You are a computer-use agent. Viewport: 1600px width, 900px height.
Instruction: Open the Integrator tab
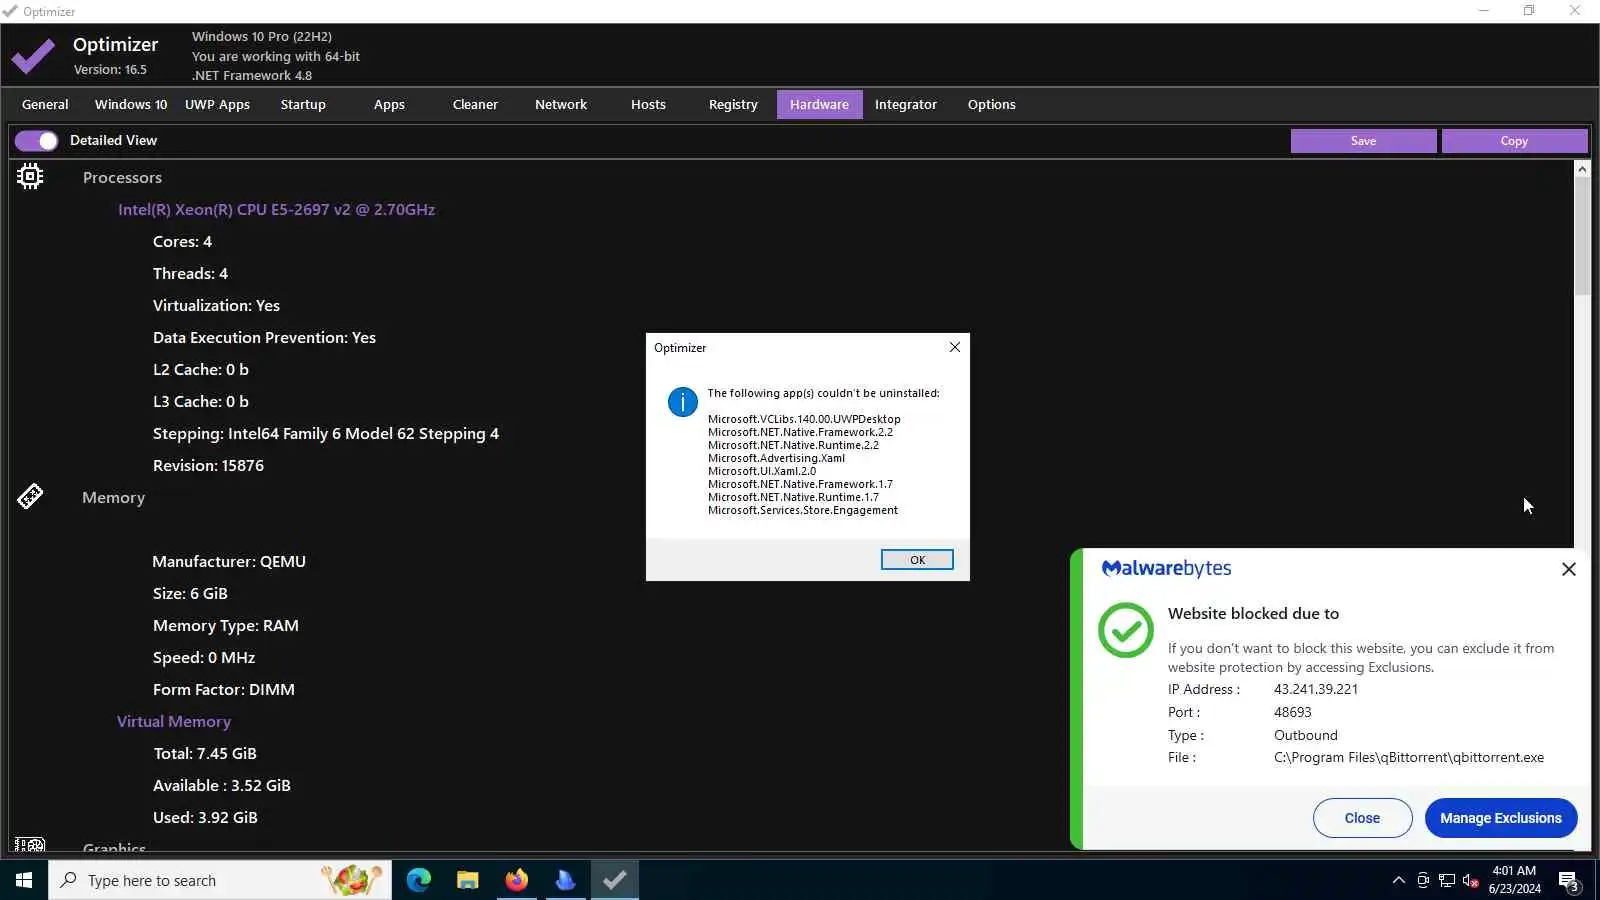click(x=906, y=104)
